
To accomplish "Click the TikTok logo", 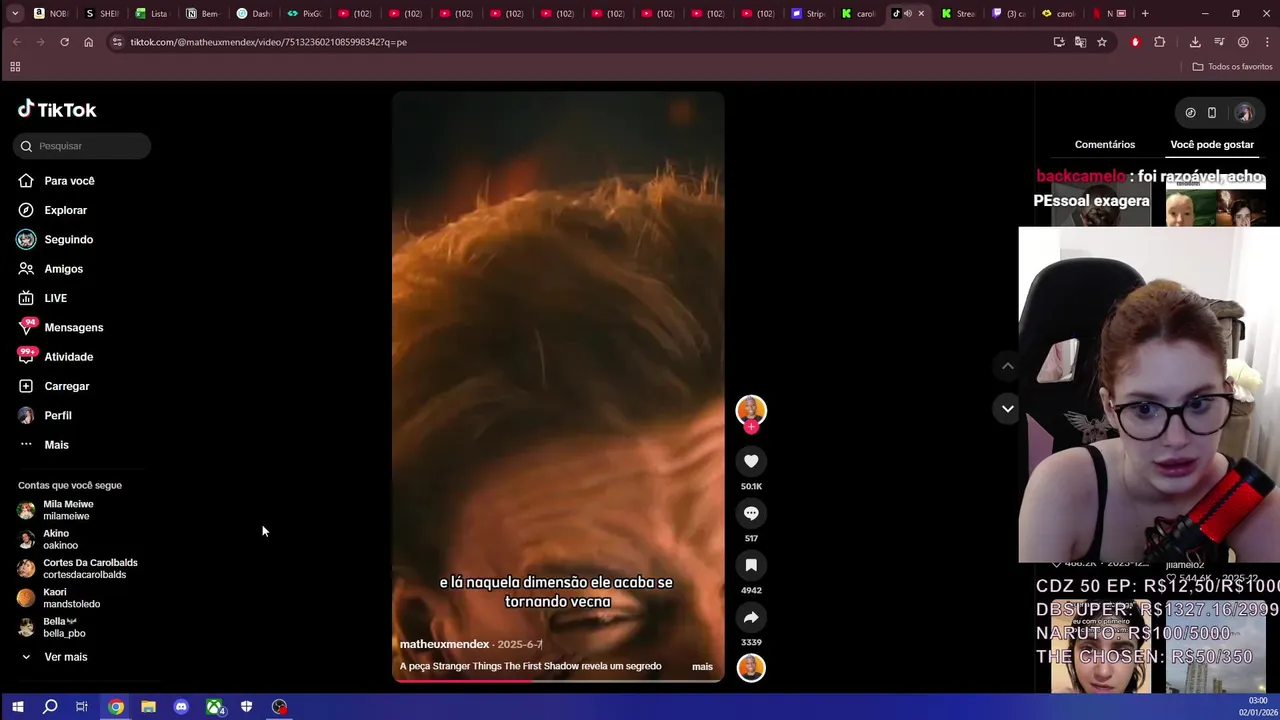I will [57, 109].
